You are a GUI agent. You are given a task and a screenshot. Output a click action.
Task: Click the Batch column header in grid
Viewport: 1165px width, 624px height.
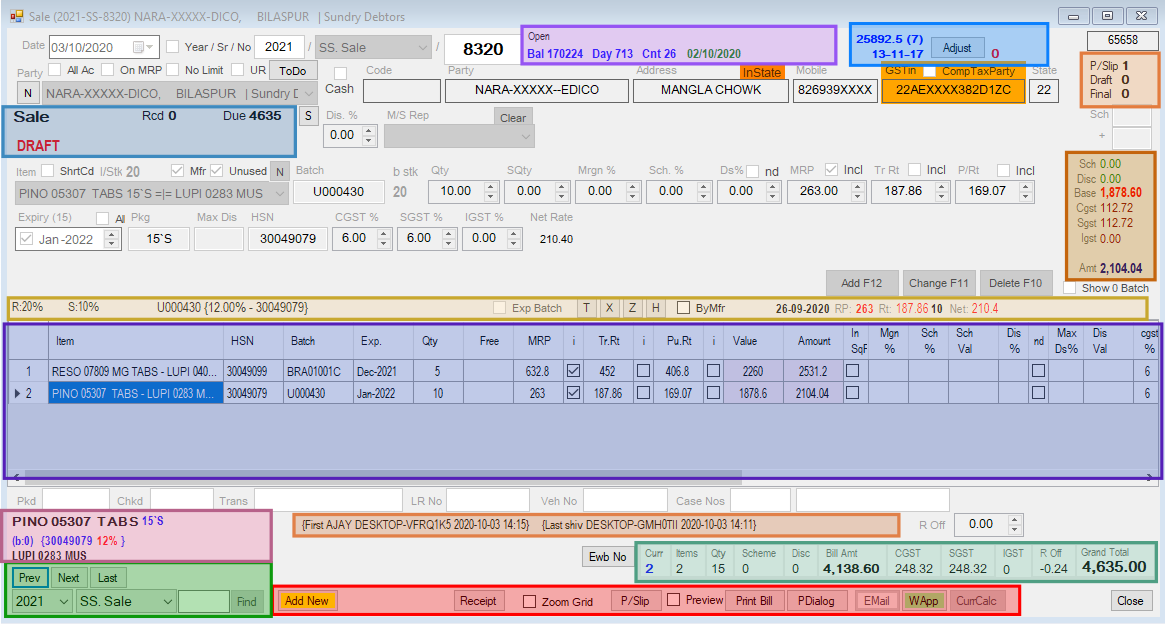click(303, 341)
